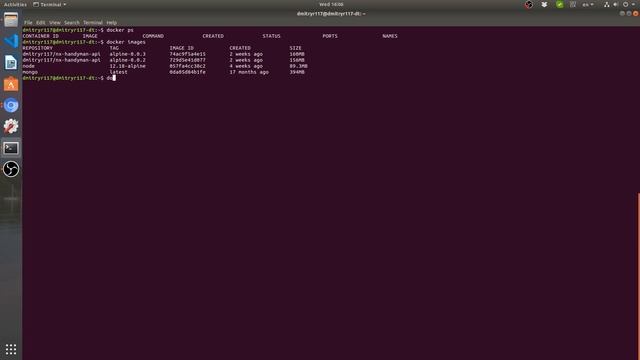This screenshot has width=640, height=360.
Task: Open the Help menu
Action: point(111,23)
